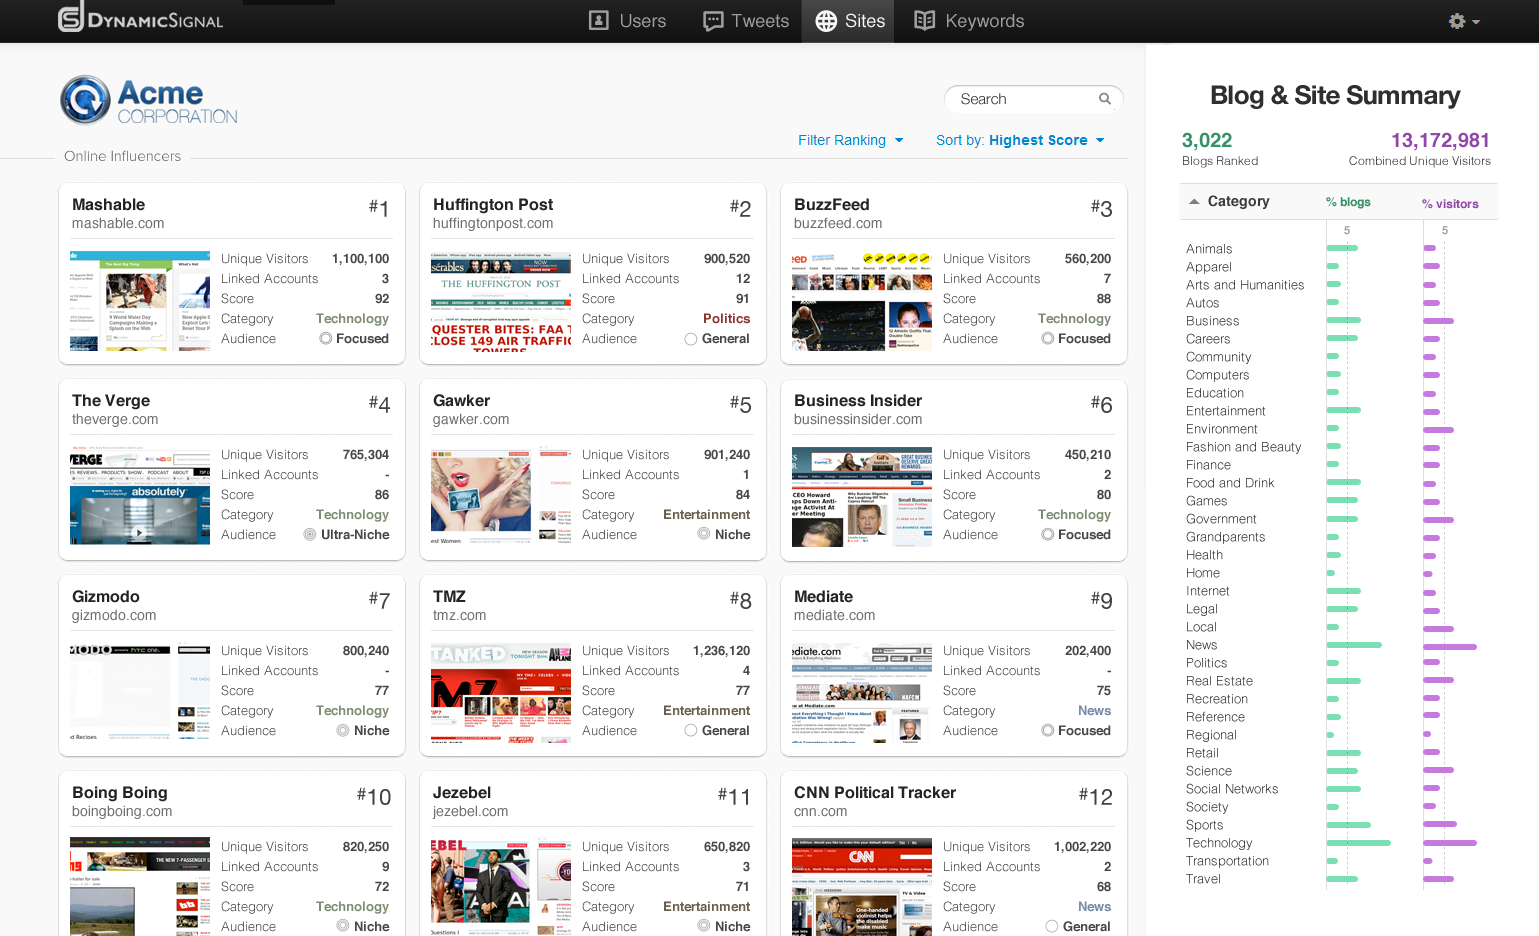Click the News visitors percentage bar

pos(1449,646)
